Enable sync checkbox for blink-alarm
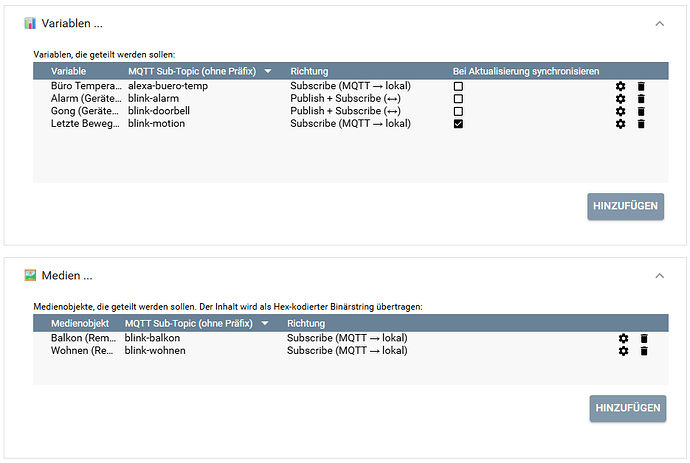The width and height of the screenshot is (690, 463). click(x=458, y=99)
